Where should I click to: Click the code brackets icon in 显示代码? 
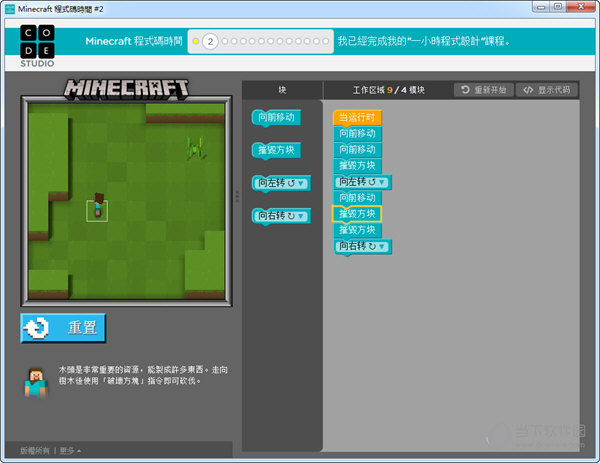pyautogui.click(x=528, y=90)
